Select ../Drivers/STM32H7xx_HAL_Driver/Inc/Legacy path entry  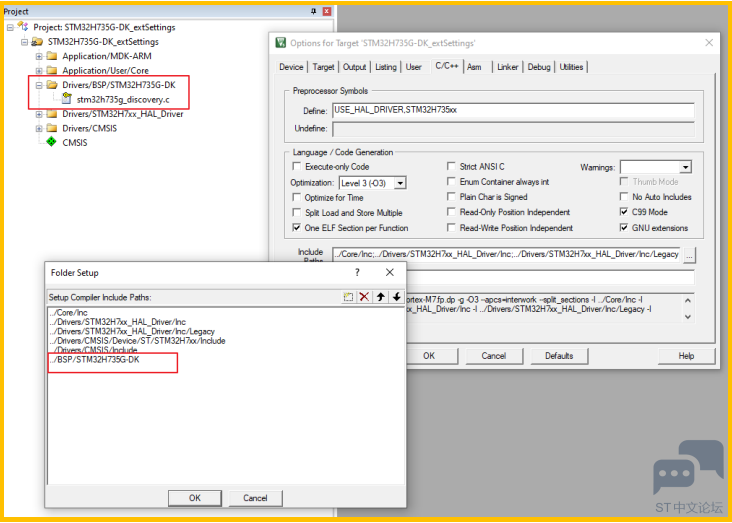(x=132, y=331)
